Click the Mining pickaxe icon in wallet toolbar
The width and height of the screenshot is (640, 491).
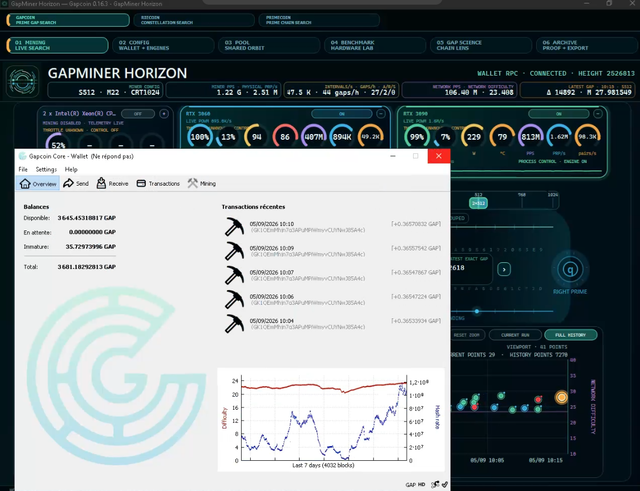[x=193, y=183]
